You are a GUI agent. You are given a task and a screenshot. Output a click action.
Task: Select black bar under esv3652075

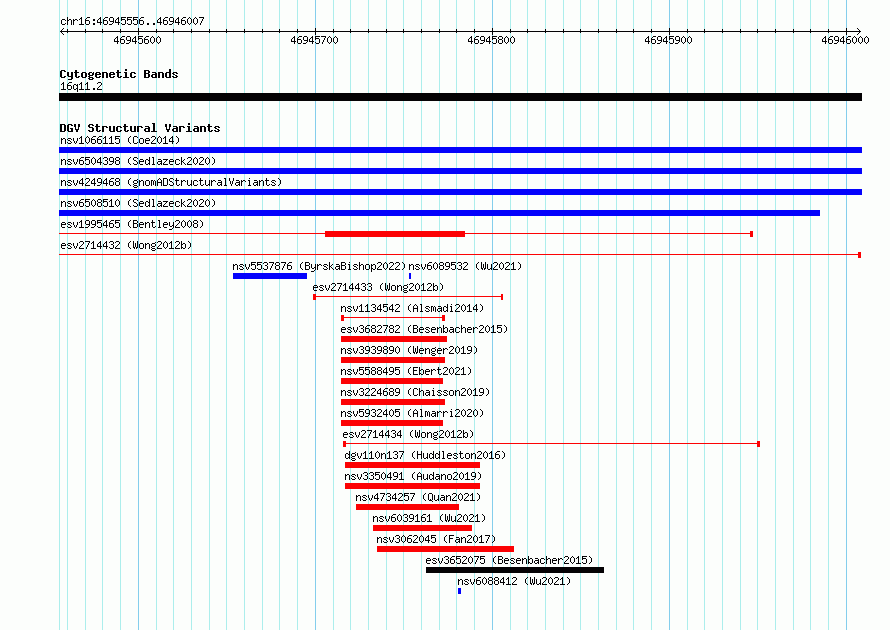pos(515,570)
